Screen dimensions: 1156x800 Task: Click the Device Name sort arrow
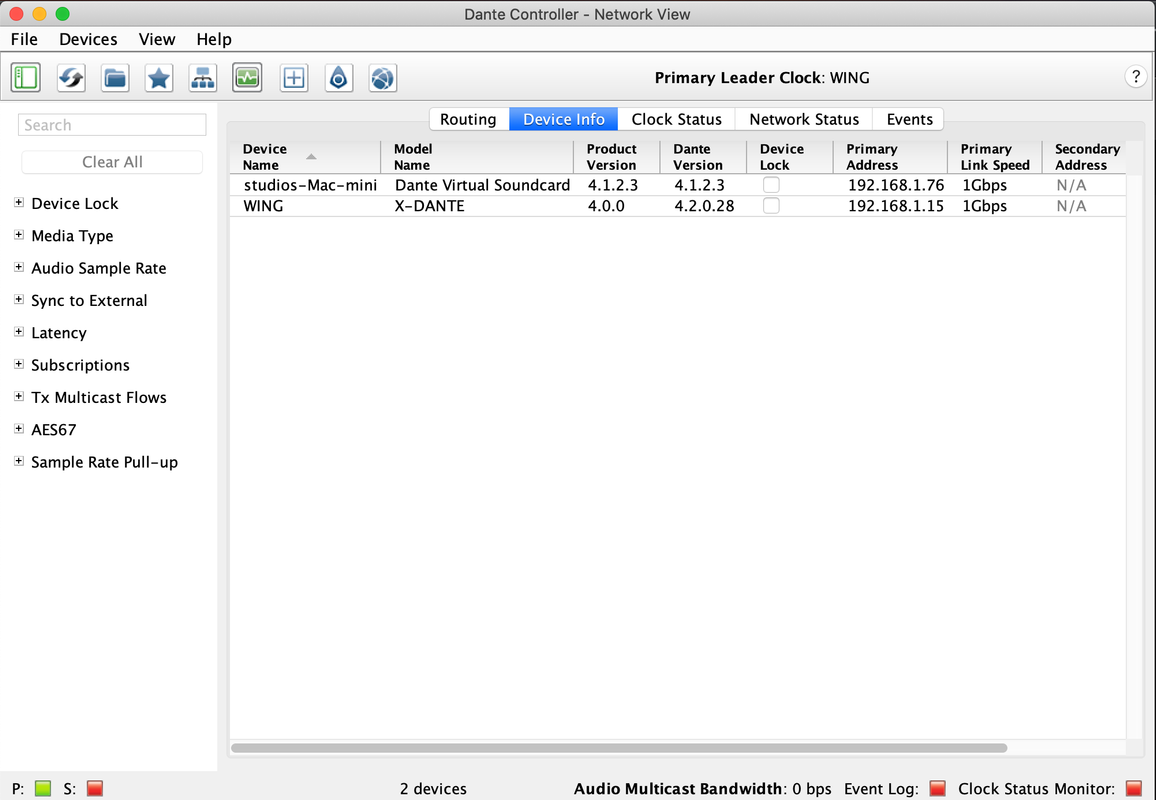(x=311, y=156)
